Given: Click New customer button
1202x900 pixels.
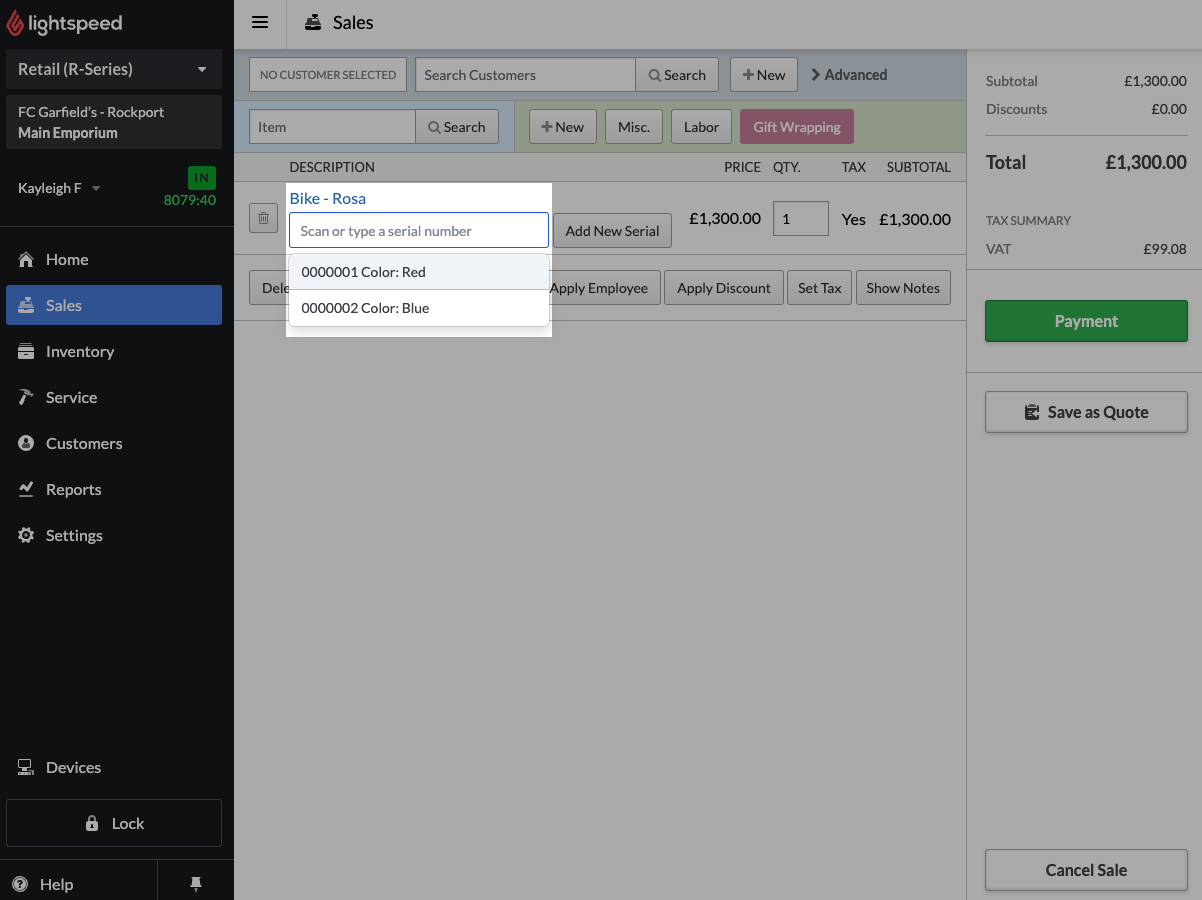Looking at the screenshot, I should click(x=764, y=75).
